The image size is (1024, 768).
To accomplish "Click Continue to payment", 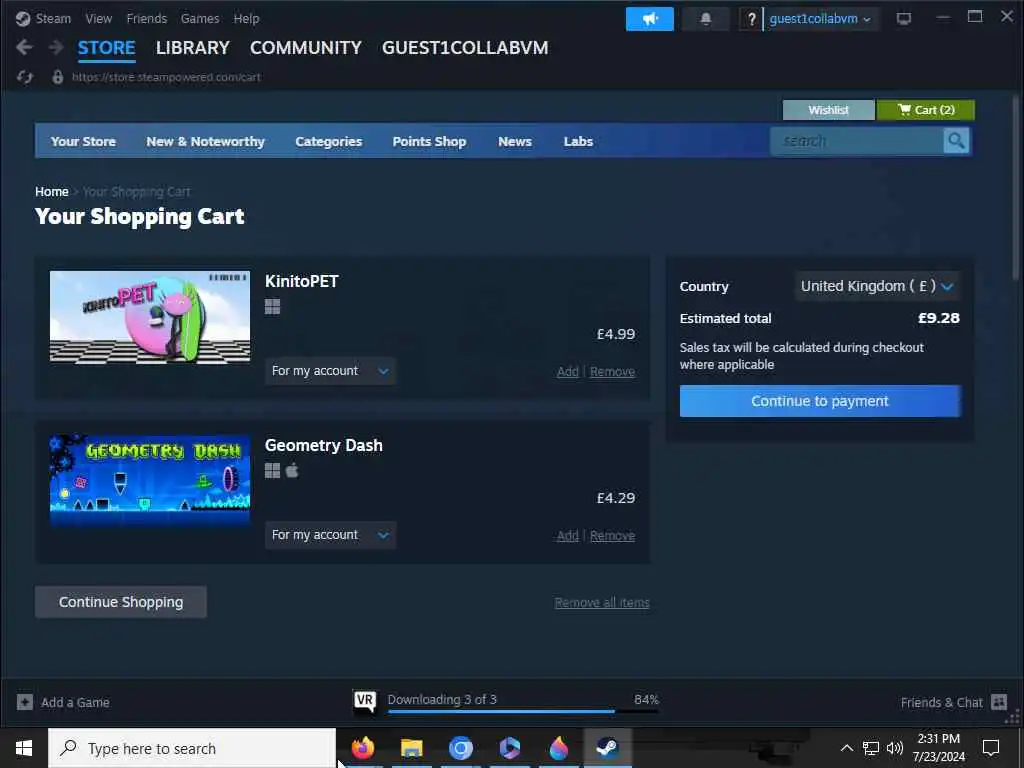I will click(x=820, y=401).
